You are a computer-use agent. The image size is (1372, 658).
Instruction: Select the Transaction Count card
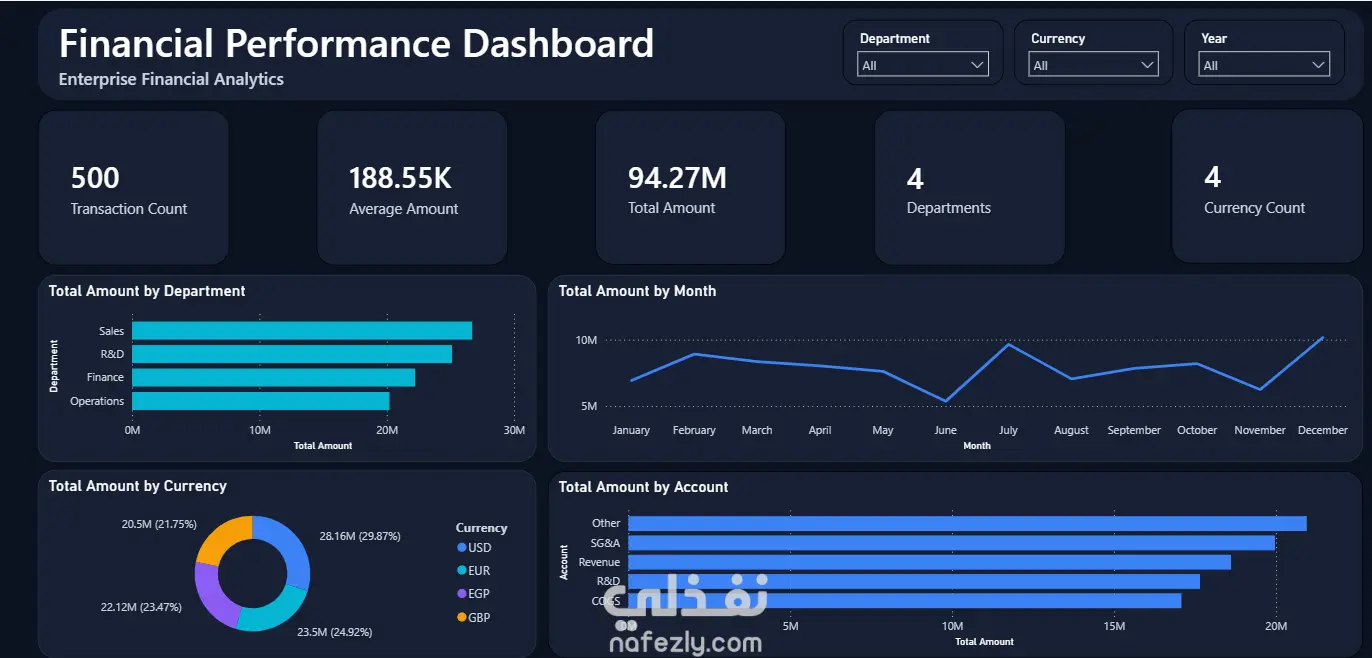click(133, 188)
